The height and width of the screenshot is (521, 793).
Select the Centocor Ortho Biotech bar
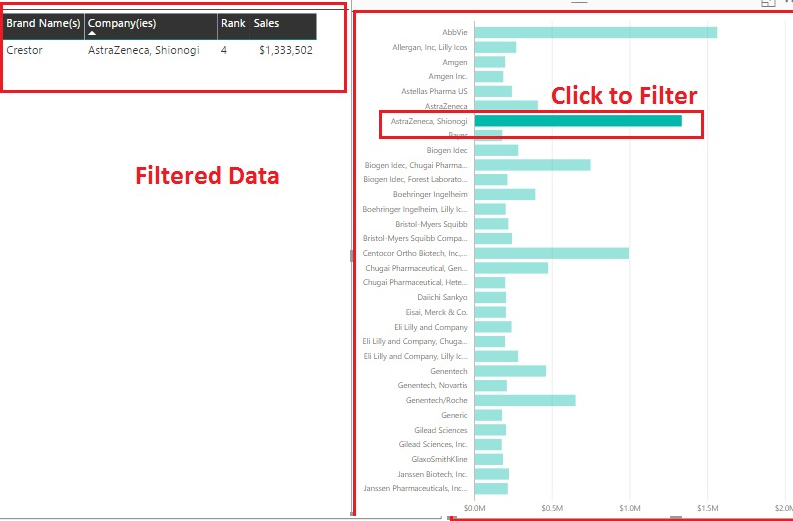[x=552, y=253]
